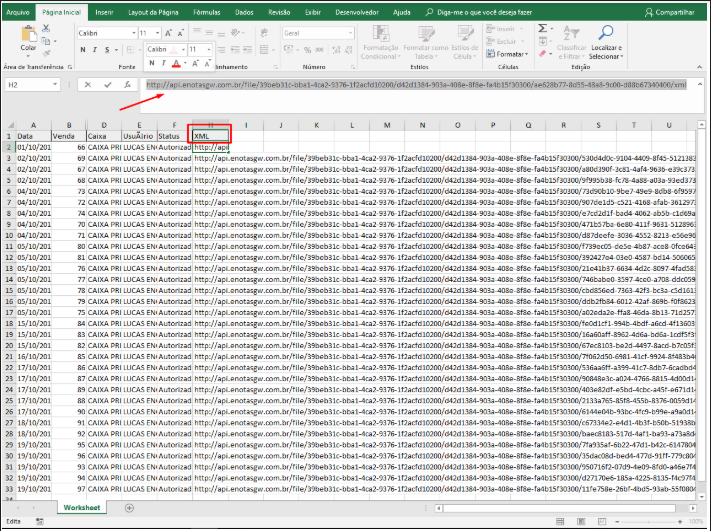This screenshot has width=711, height=531.
Task: Increase font size in the ribbon Fonte group
Action: pyautogui.click(x=168, y=33)
